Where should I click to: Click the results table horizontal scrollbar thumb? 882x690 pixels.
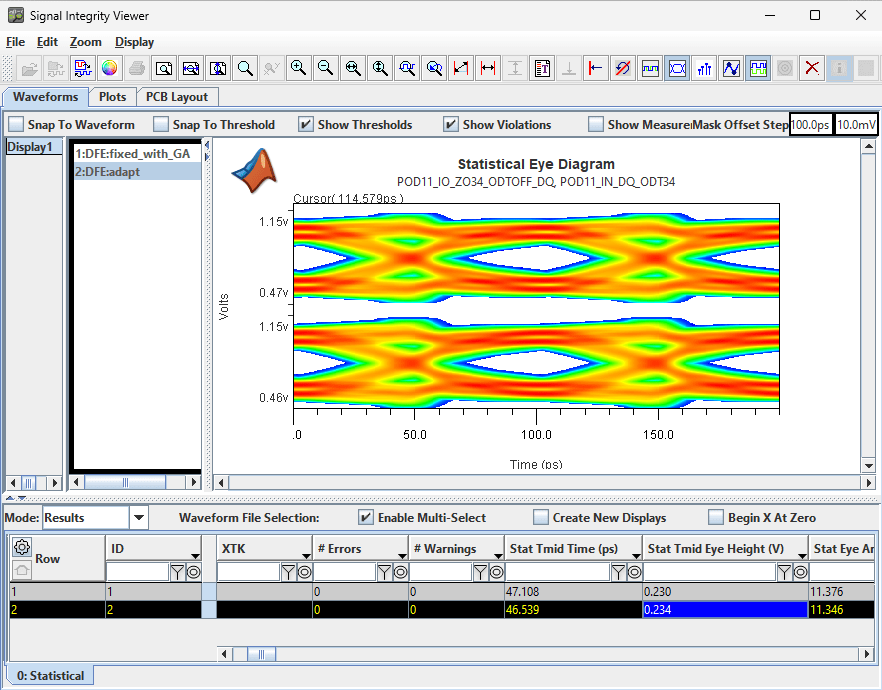261,654
